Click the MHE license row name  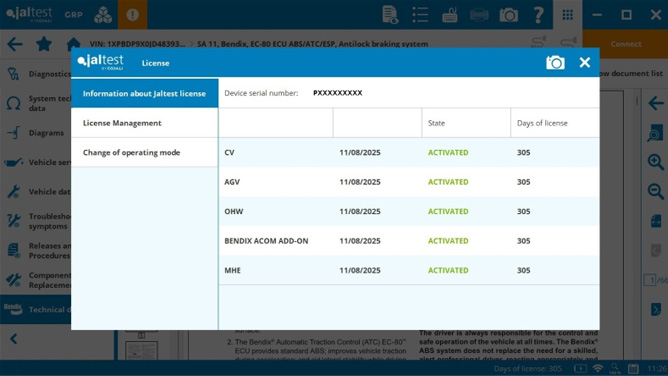click(233, 270)
